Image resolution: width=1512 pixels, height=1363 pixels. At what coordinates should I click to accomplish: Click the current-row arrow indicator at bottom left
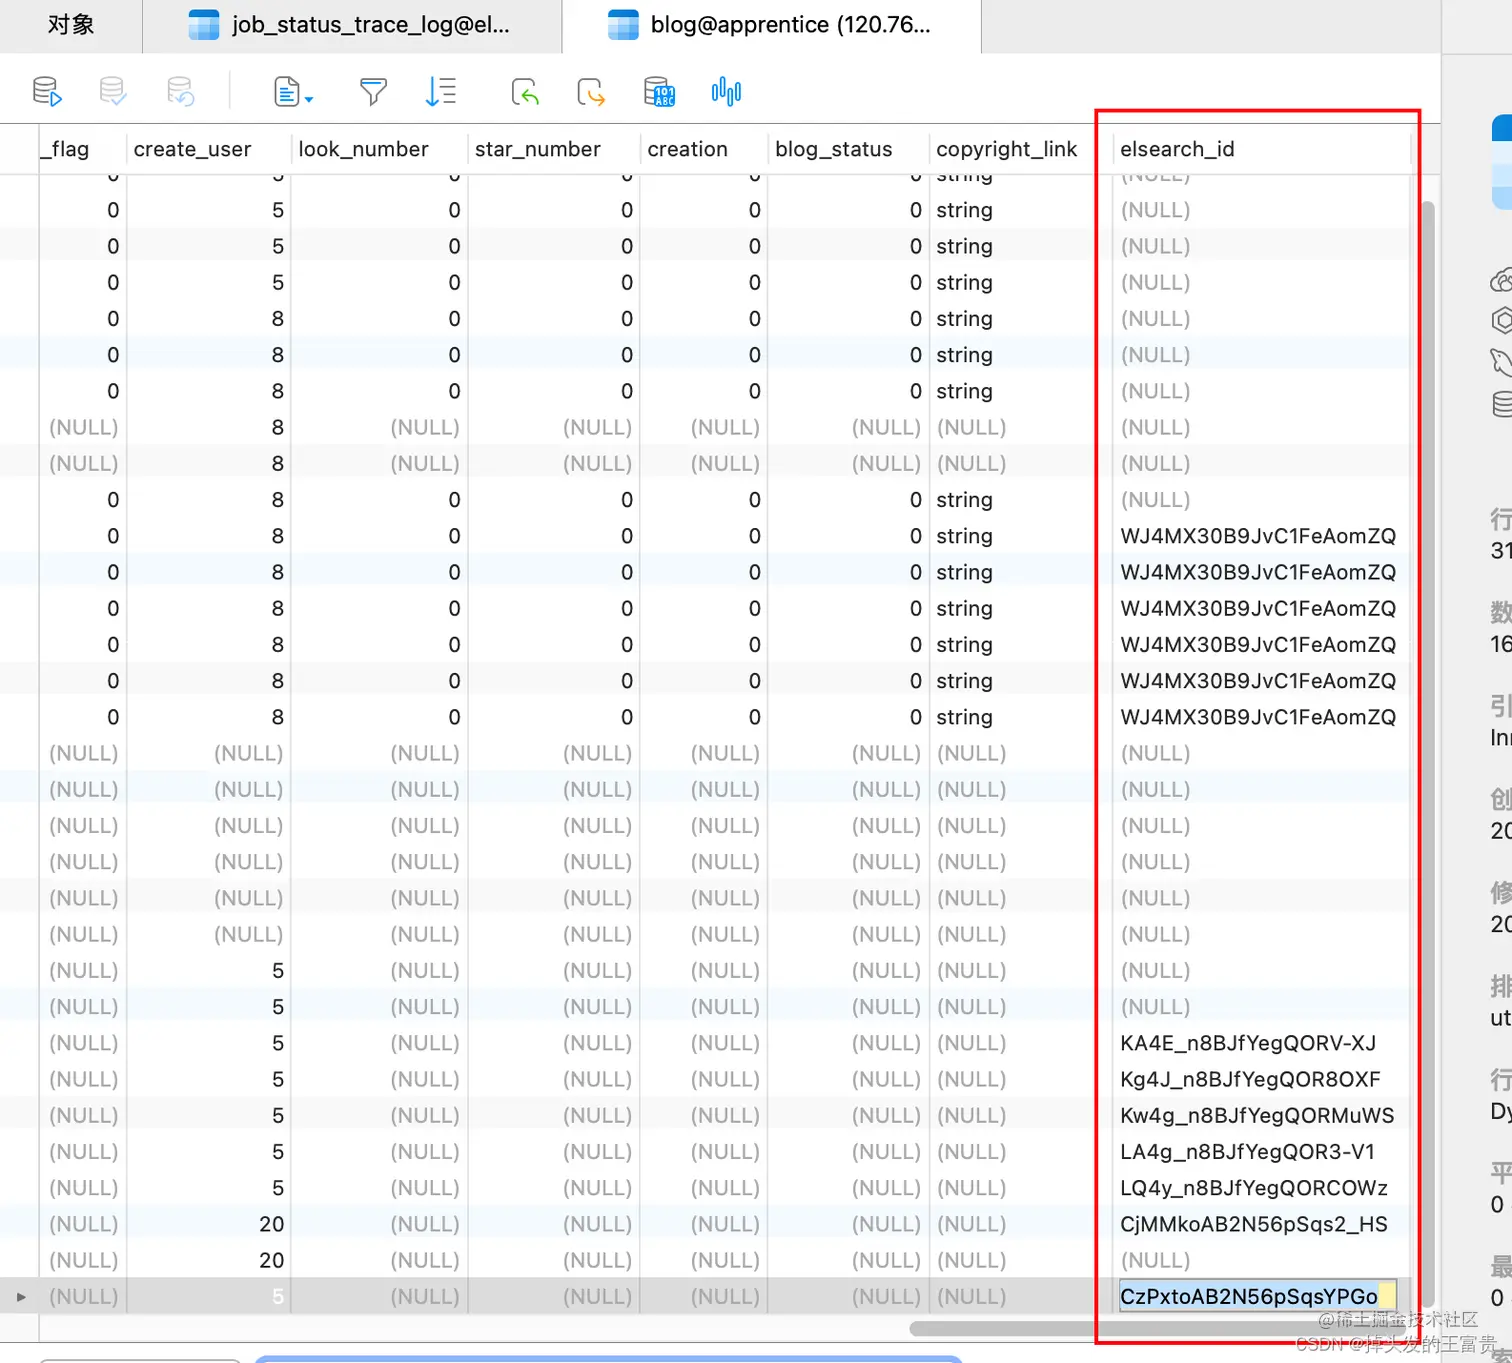(21, 1296)
